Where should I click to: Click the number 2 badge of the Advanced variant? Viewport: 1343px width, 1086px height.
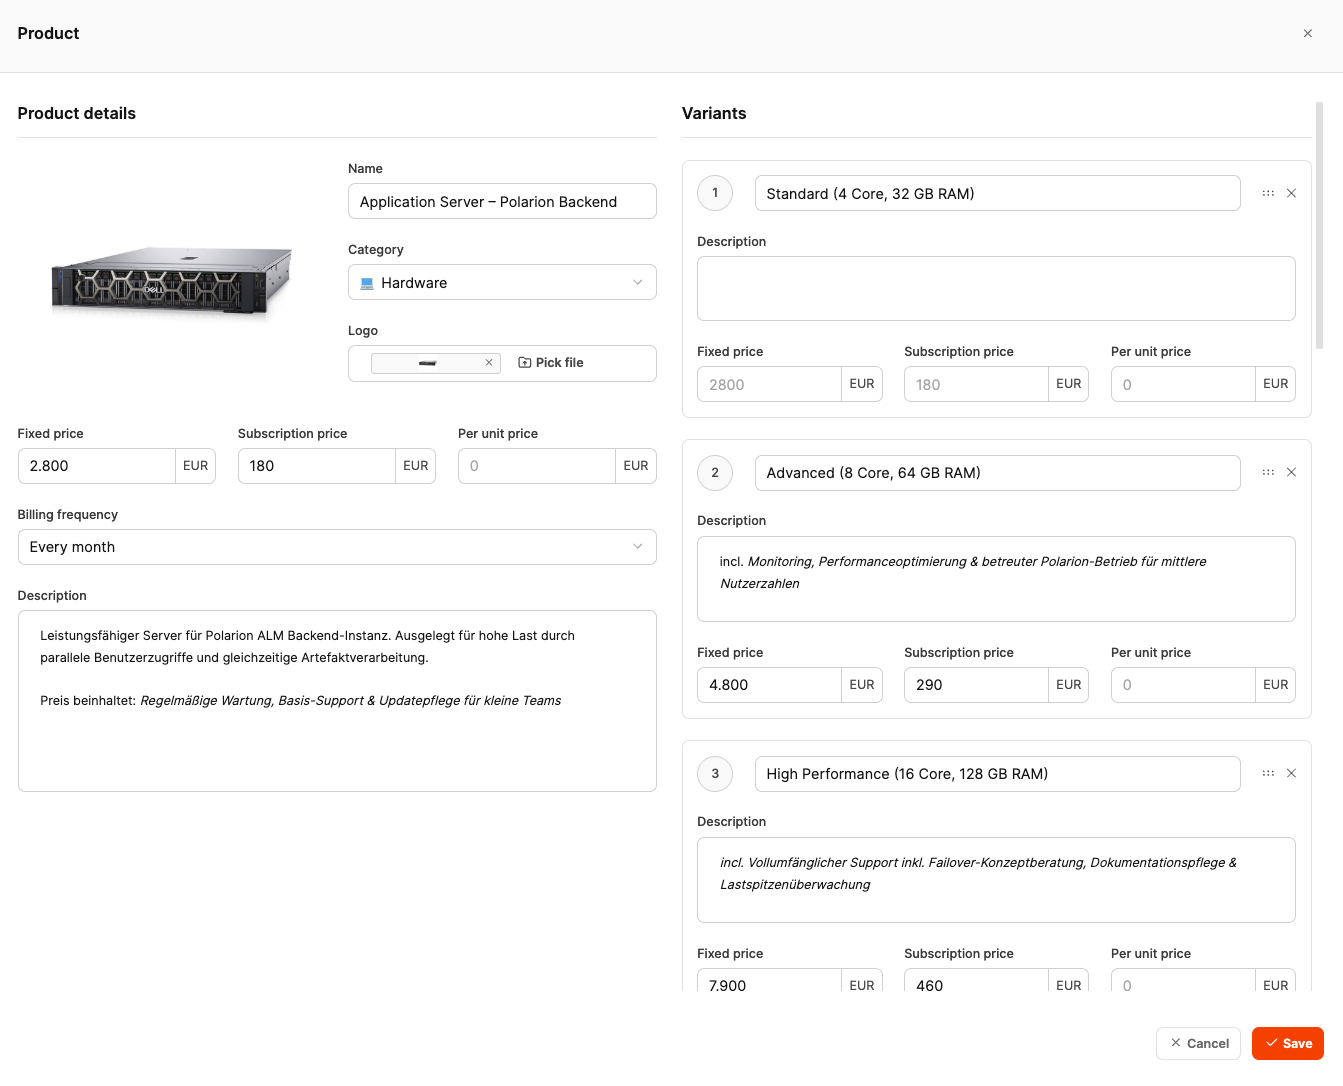tap(715, 473)
